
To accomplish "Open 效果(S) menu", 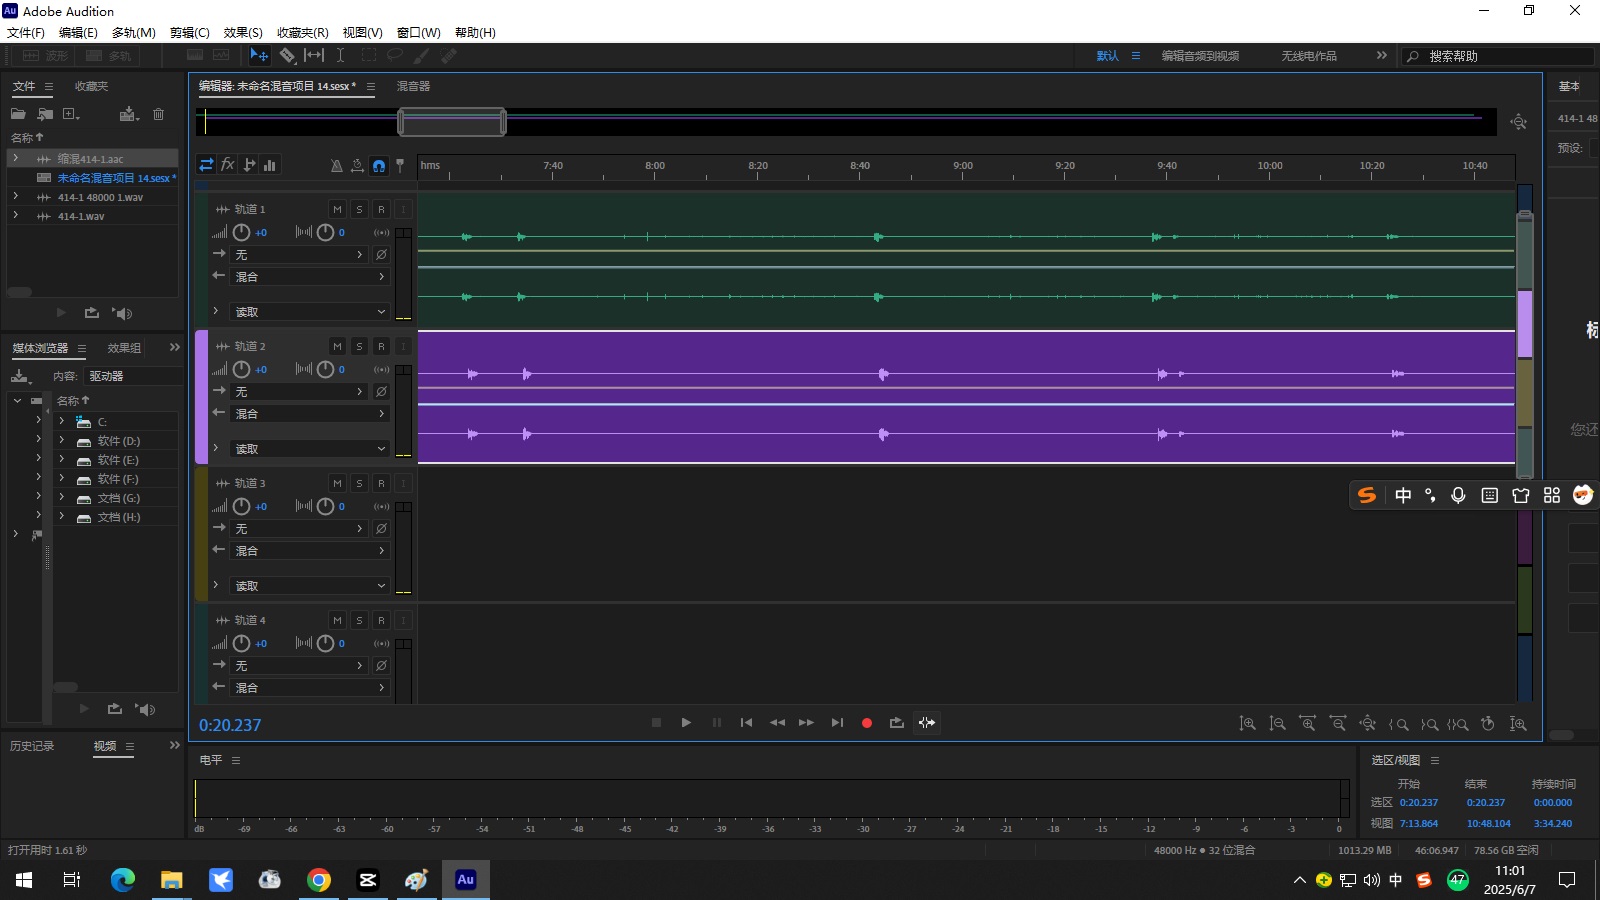I will (x=243, y=32).
